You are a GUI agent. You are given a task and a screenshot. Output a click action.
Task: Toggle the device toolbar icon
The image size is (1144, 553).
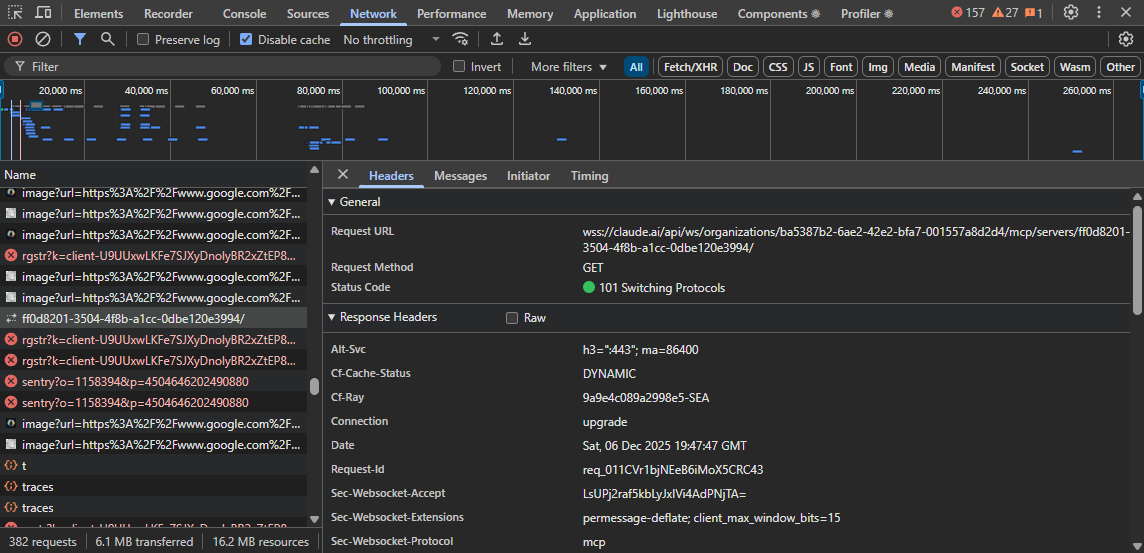[x=44, y=13]
